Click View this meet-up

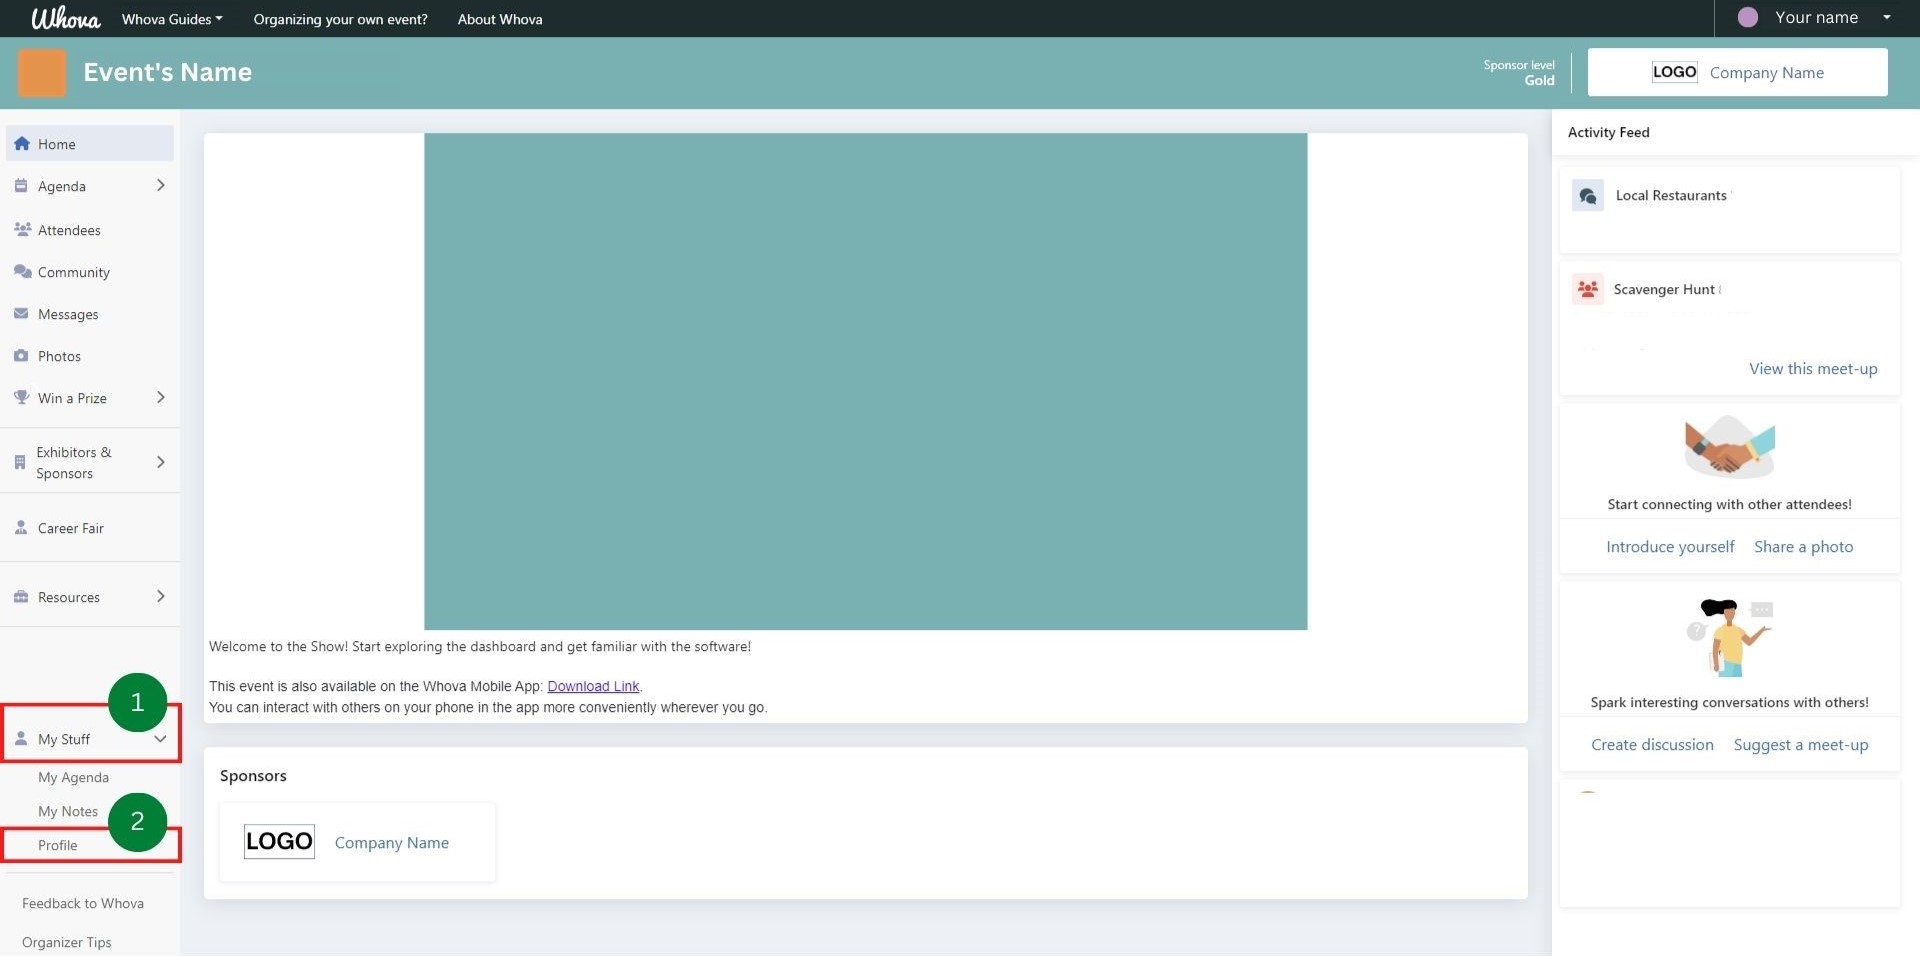tap(1812, 368)
